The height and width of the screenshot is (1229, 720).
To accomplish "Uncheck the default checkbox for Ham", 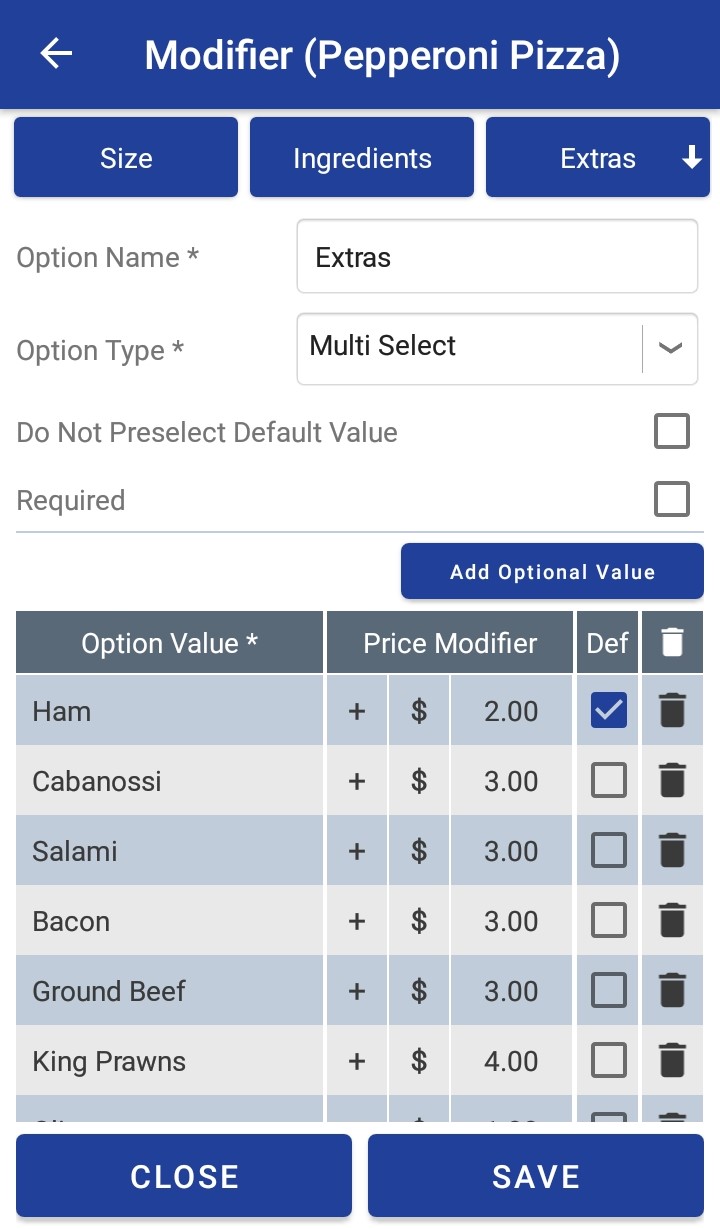I will [x=609, y=711].
